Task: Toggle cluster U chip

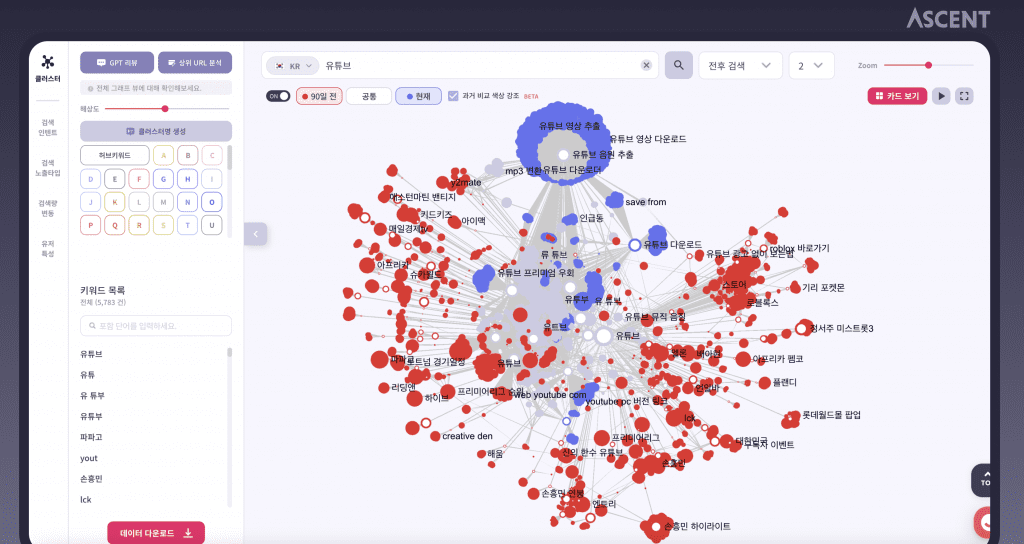Action: (x=212, y=225)
